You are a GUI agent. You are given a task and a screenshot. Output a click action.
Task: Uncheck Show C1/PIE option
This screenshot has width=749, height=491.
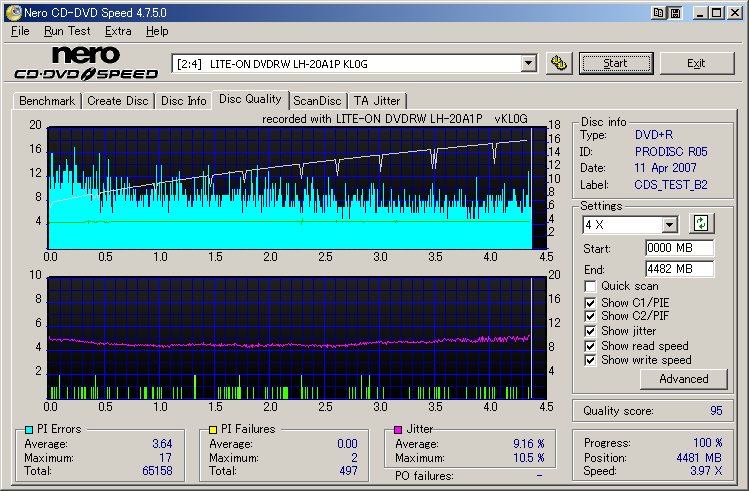(x=590, y=301)
